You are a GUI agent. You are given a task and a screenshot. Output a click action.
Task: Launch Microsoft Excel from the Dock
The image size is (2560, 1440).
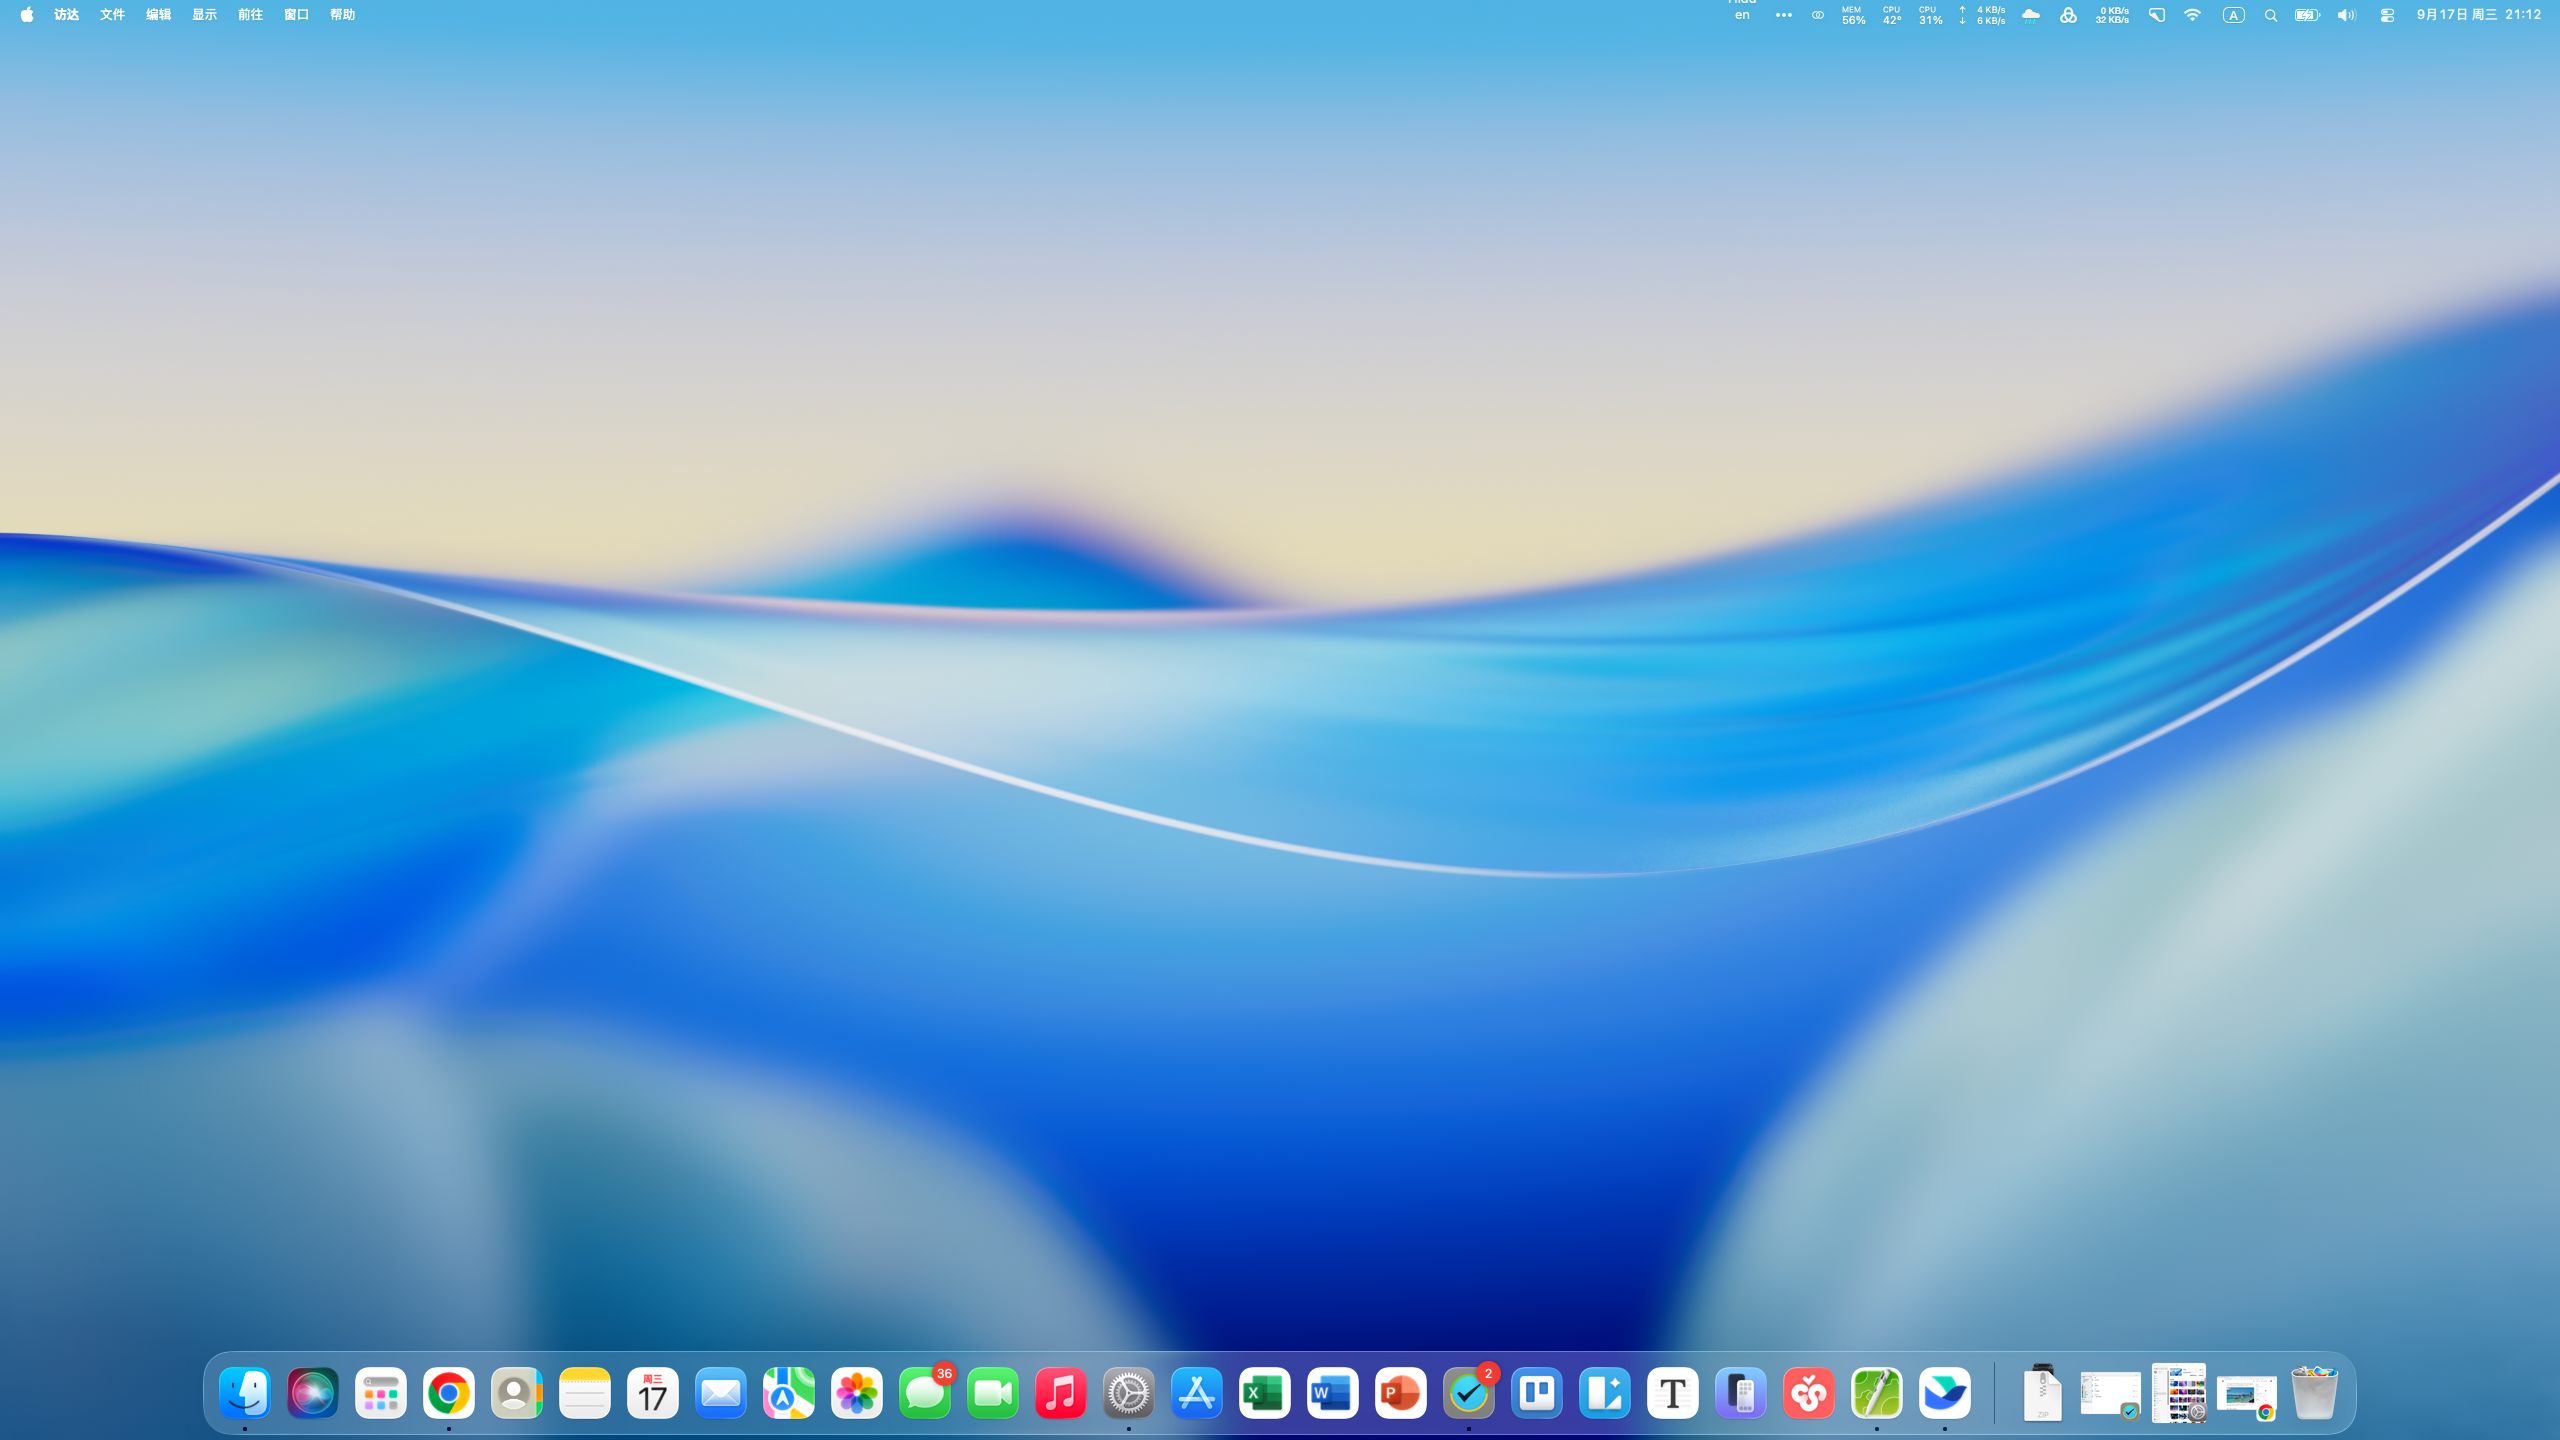tap(1265, 1393)
